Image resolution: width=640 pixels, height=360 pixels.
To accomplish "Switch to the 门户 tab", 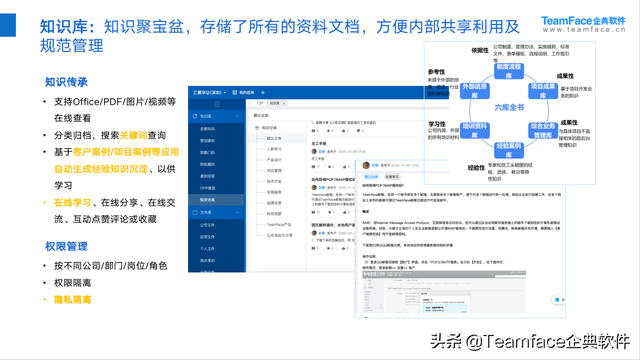I will coord(260,103).
